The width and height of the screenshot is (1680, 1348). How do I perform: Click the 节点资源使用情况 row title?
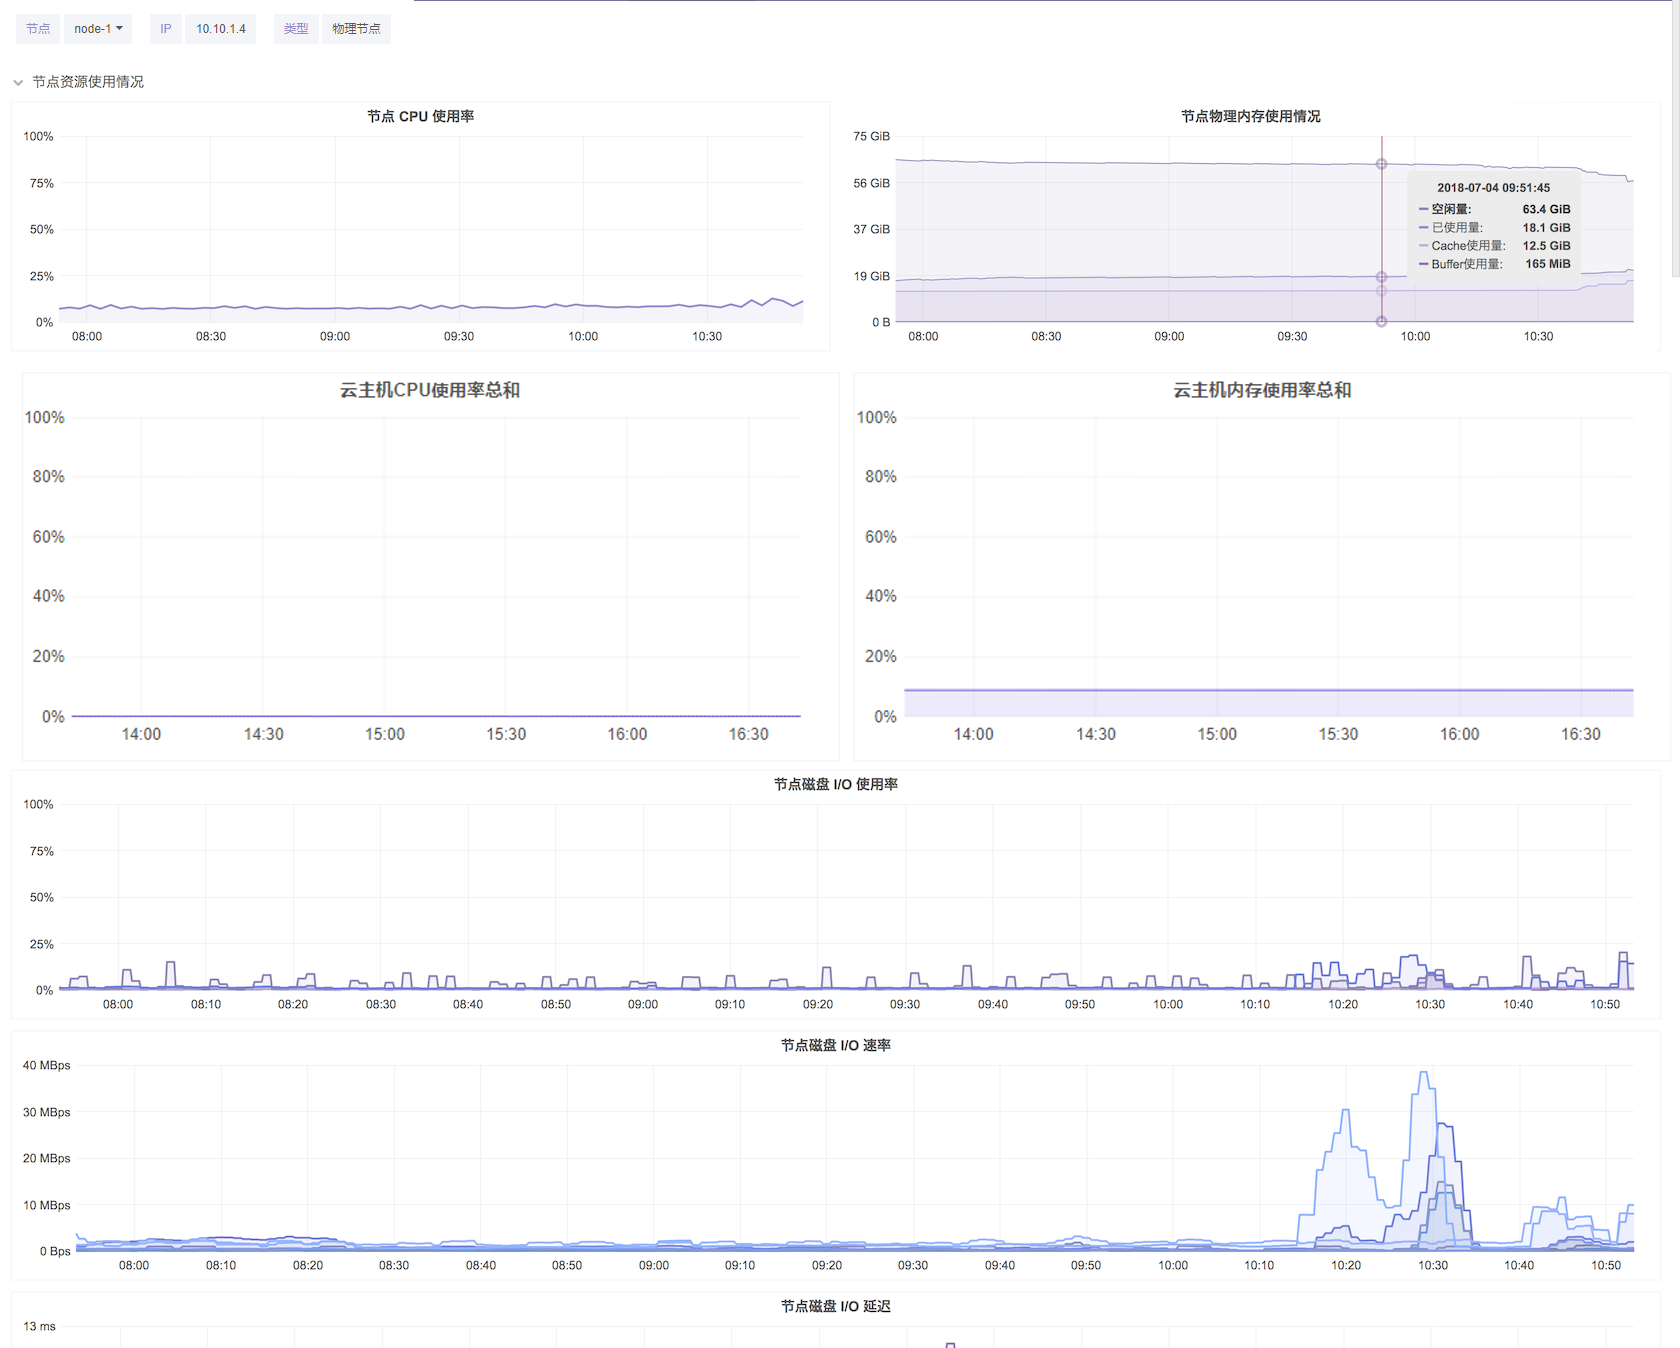[x=88, y=82]
